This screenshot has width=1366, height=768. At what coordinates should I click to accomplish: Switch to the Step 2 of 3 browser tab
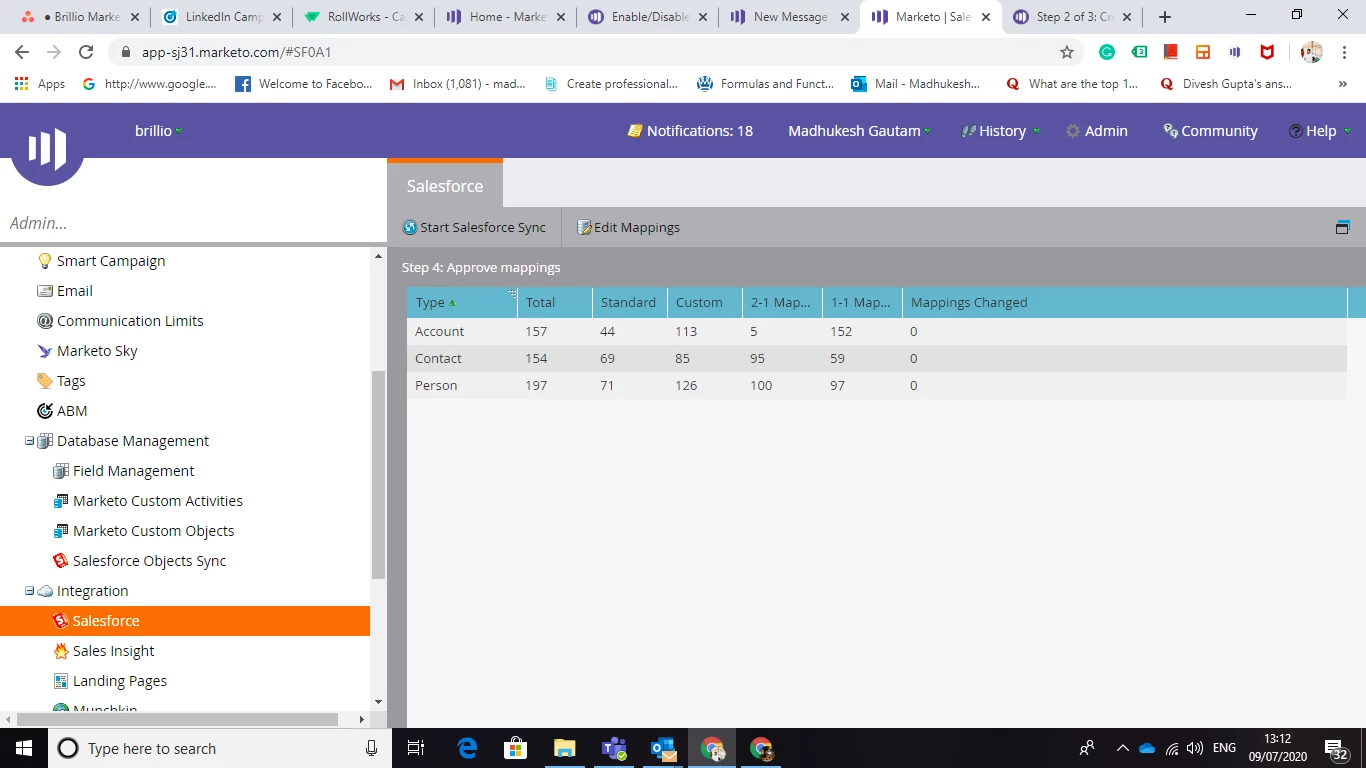[1073, 17]
